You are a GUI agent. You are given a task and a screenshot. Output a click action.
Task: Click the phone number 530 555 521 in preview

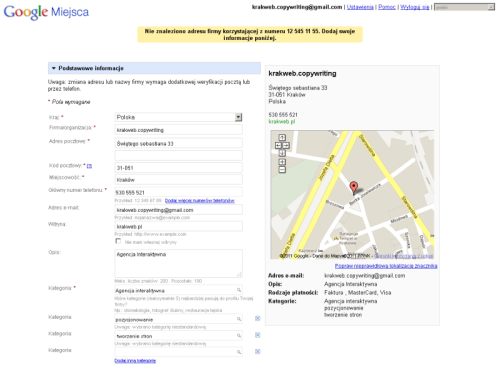pos(283,115)
